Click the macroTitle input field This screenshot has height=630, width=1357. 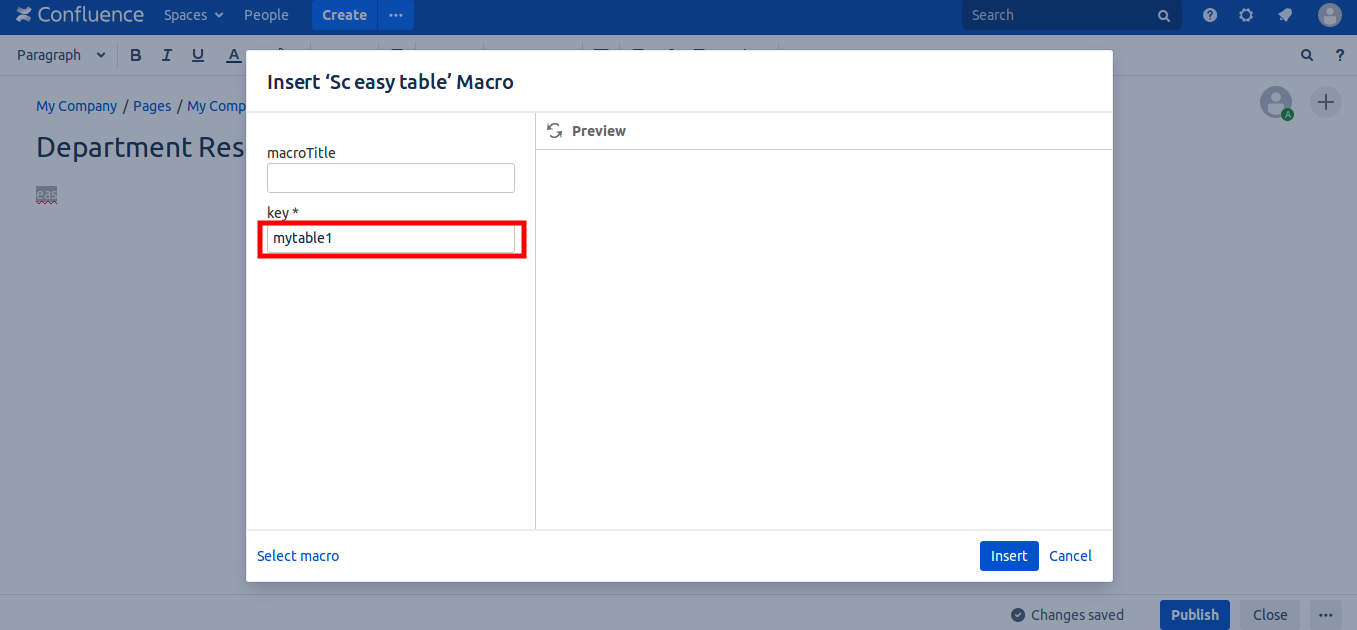point(390,178)
